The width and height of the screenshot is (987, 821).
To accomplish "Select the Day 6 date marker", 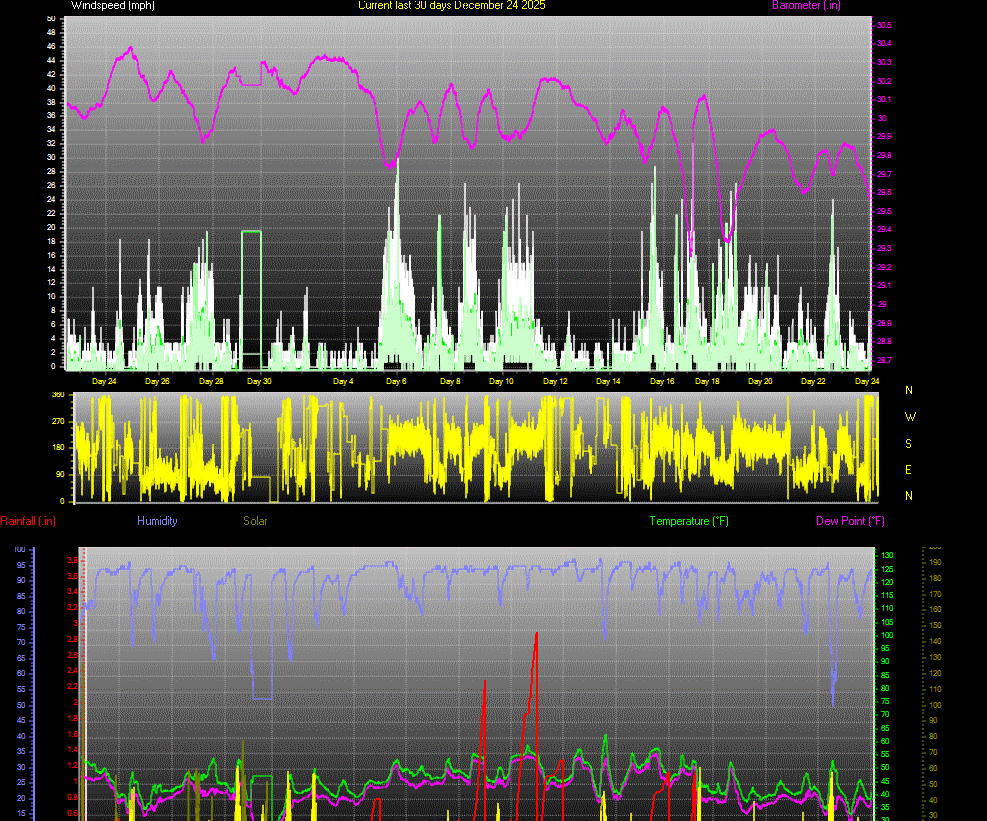I will point(396,381).
